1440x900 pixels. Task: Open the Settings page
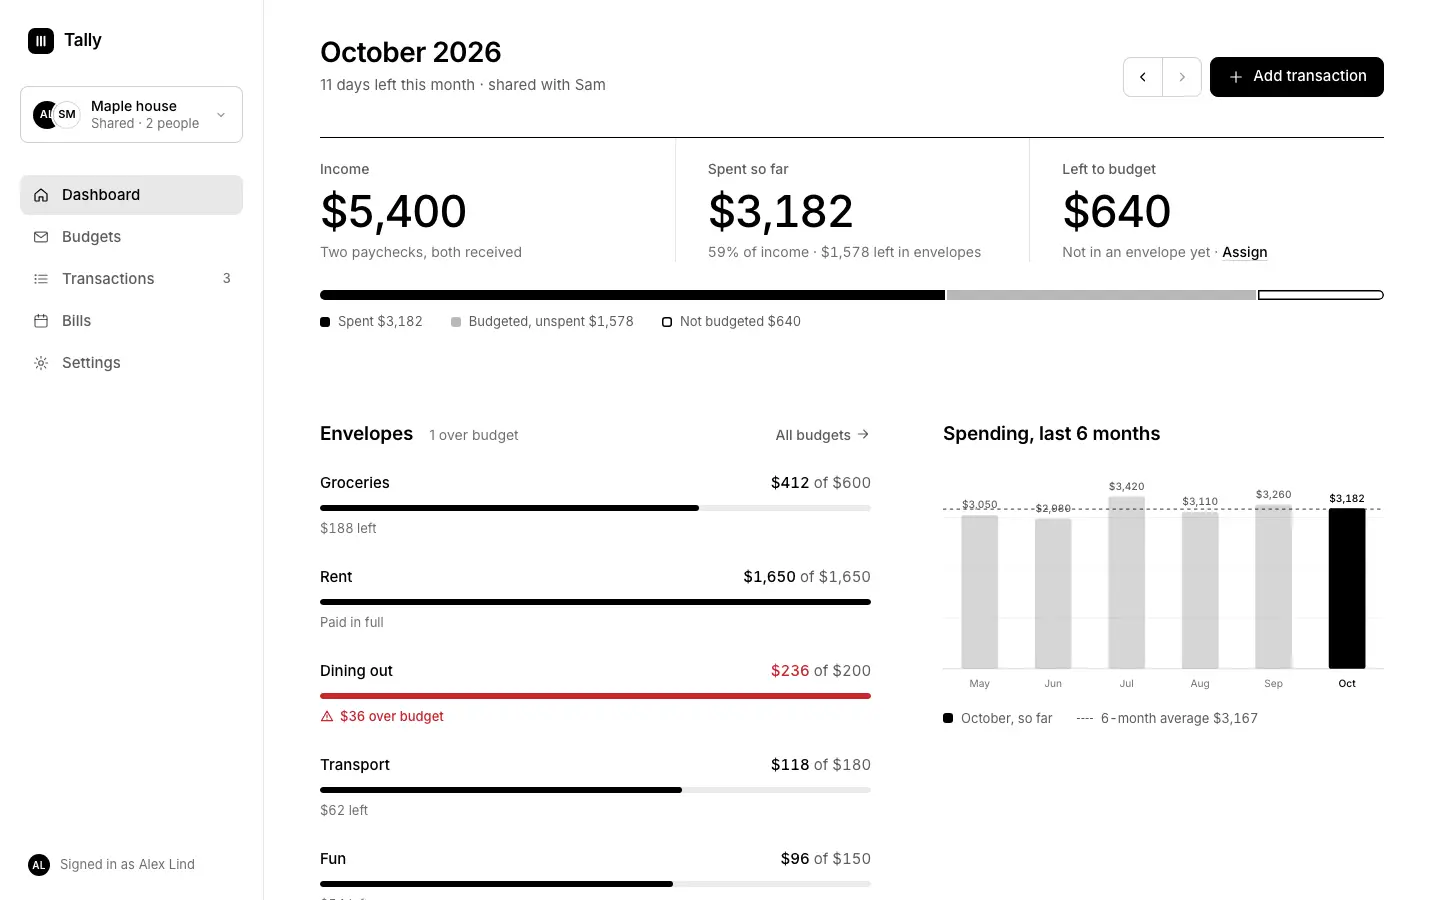click(131, 363)
